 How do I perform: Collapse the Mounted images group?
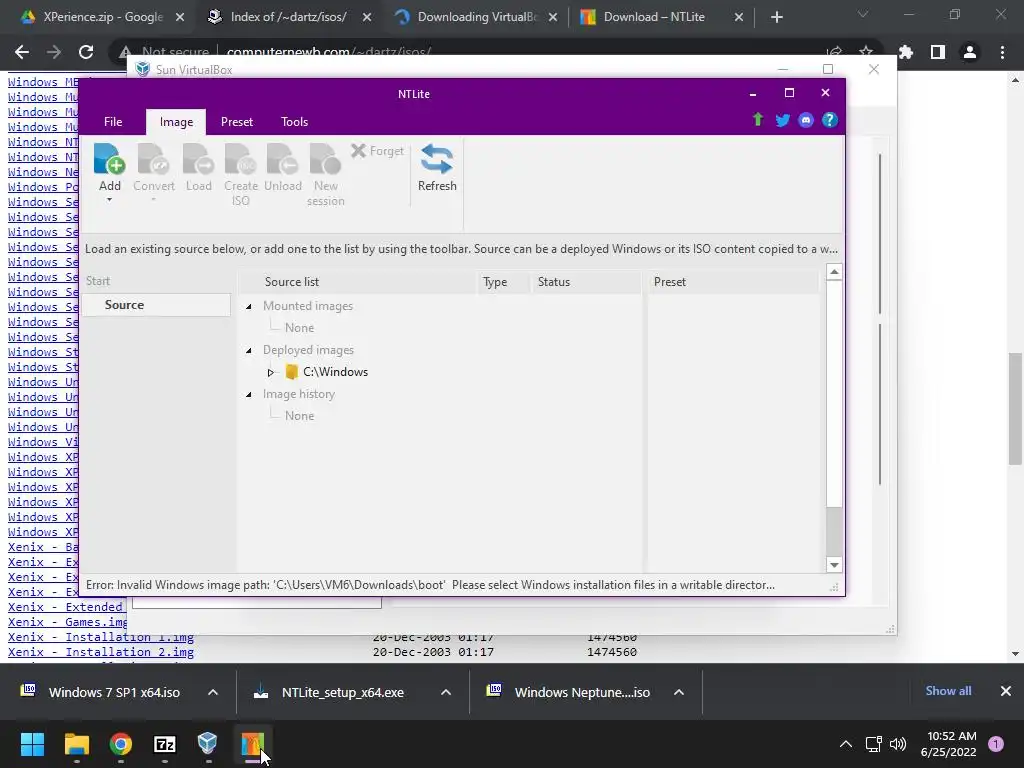(x=249, y=306)
